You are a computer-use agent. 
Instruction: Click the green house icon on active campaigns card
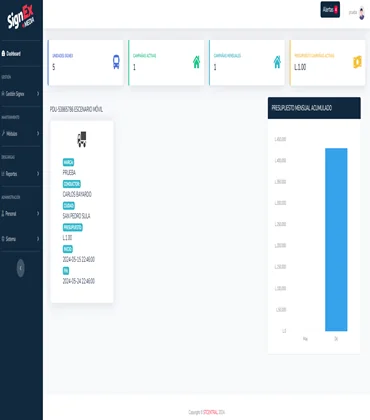197,62
